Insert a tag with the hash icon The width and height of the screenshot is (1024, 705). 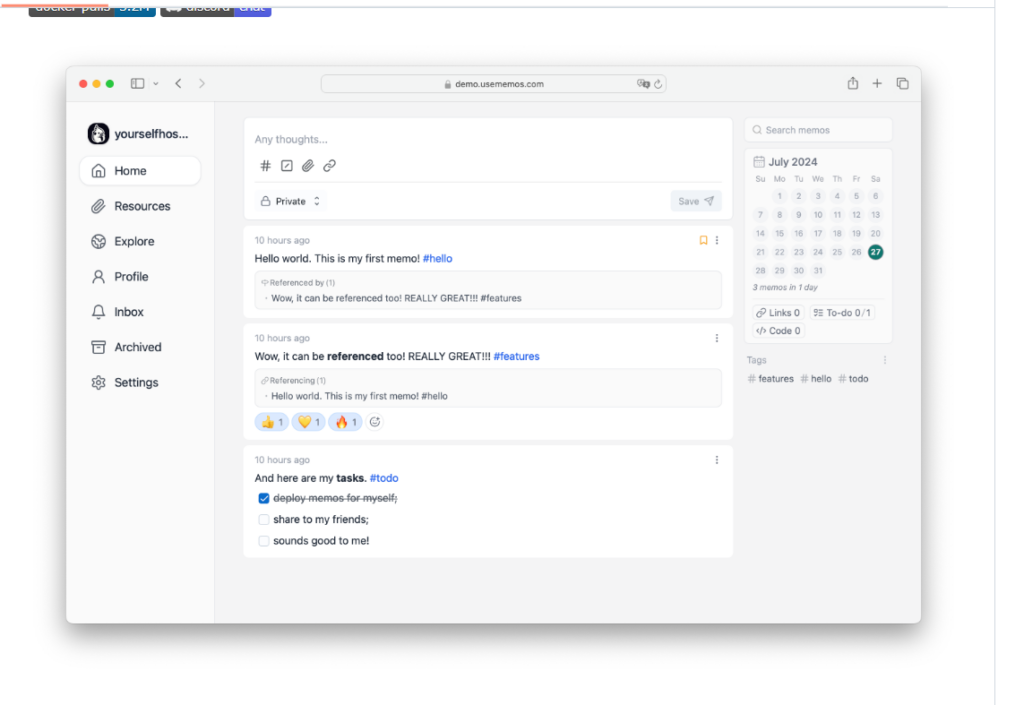[x=265, y=166]
